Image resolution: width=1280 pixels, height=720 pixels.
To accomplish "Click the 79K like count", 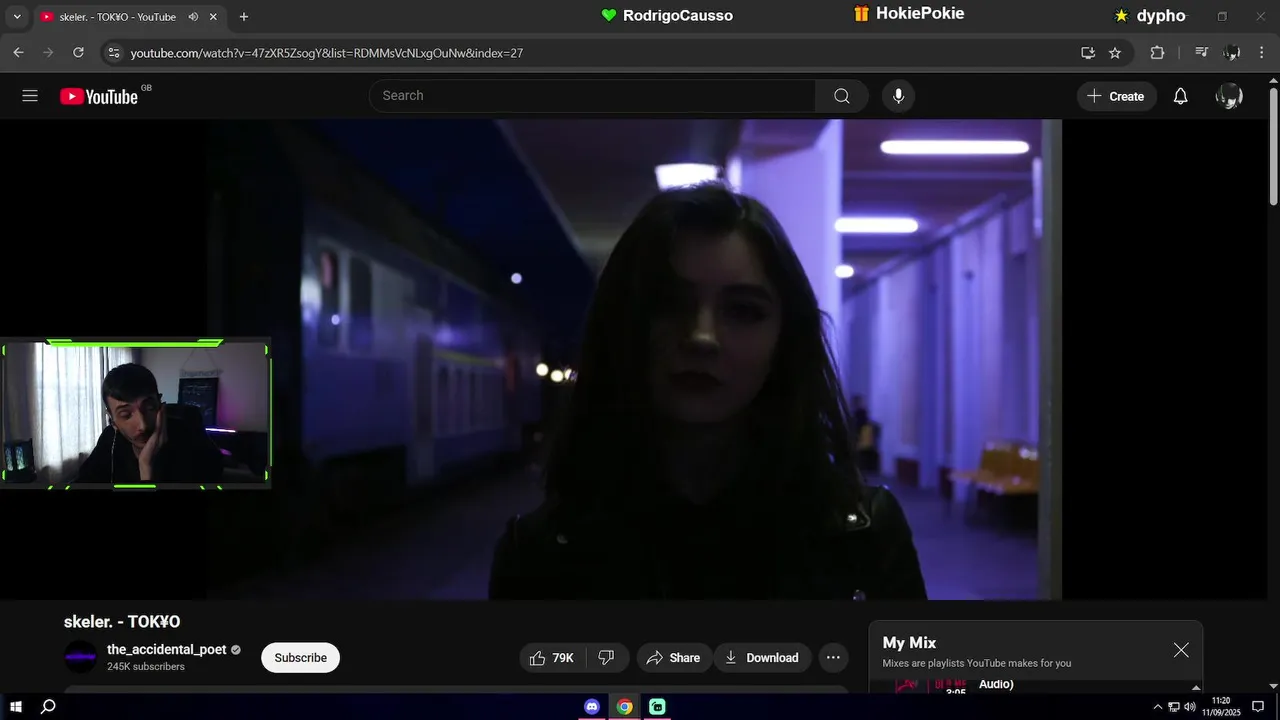I will (563, 658).
